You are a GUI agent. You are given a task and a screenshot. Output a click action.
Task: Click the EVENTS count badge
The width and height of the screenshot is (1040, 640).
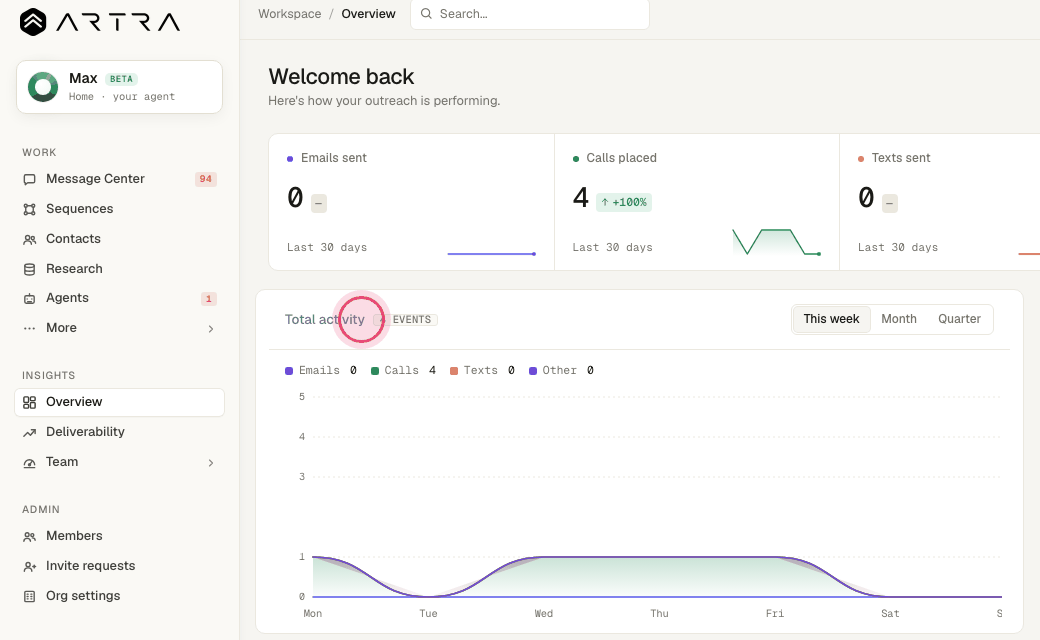(x=405, y=320)
